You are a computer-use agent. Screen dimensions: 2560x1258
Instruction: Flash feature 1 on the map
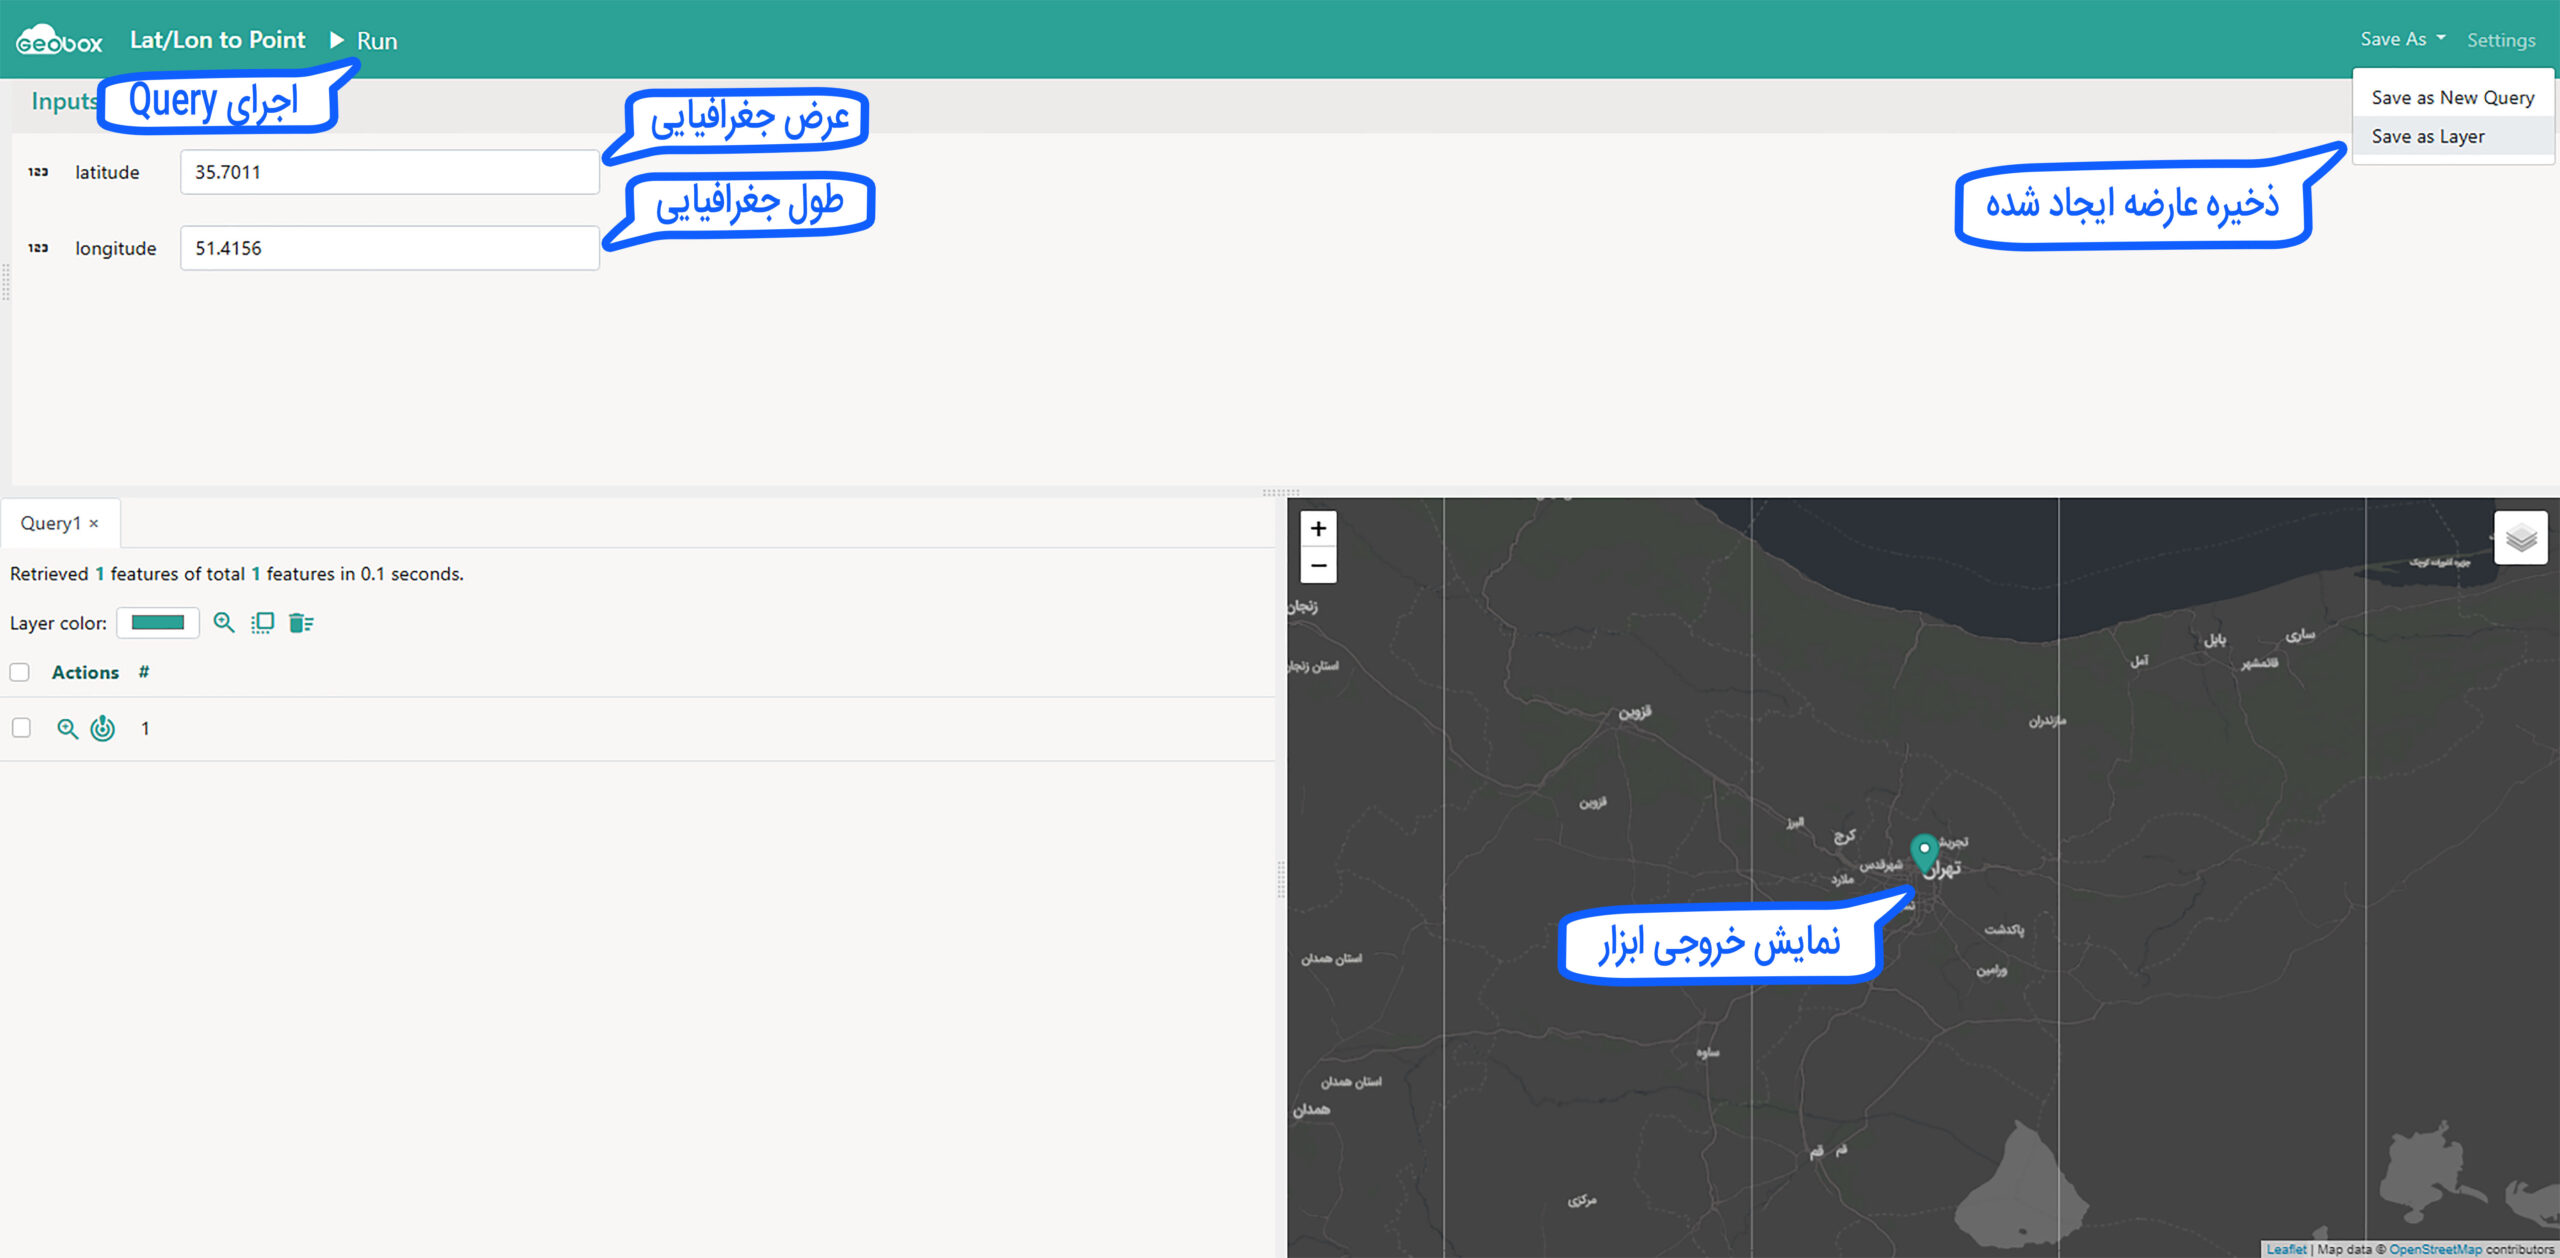[x=103, y=729]
